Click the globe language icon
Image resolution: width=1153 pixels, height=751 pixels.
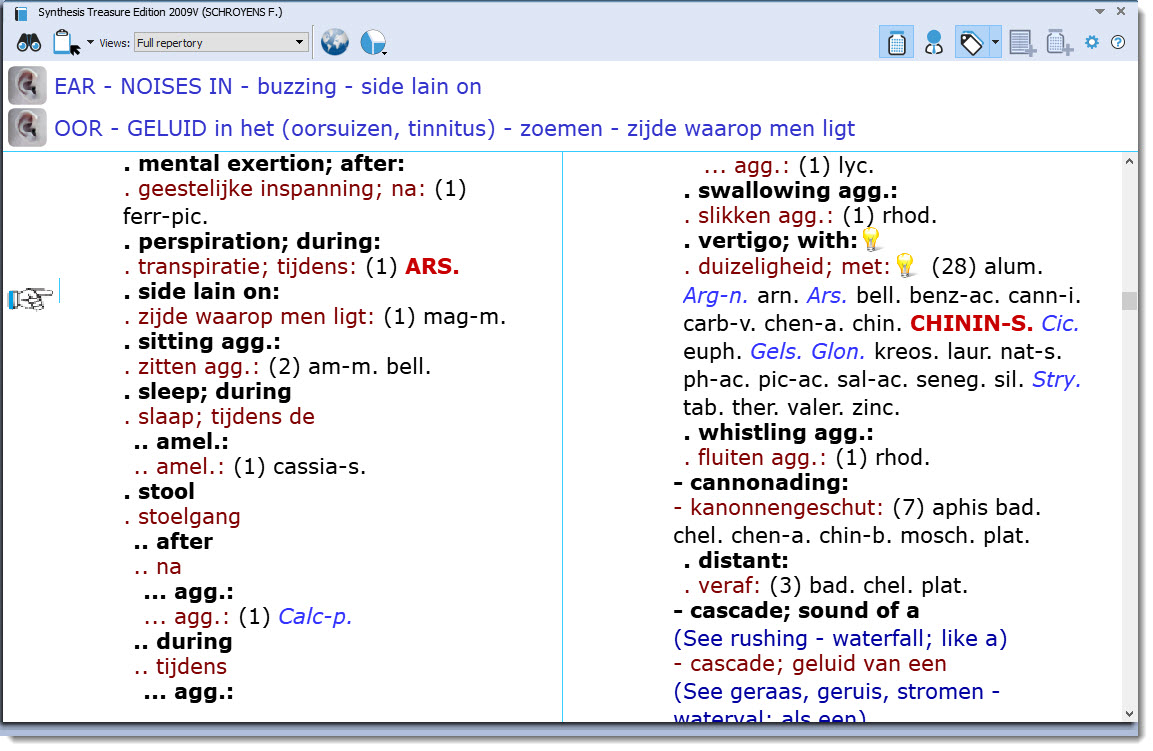(334, 43)
